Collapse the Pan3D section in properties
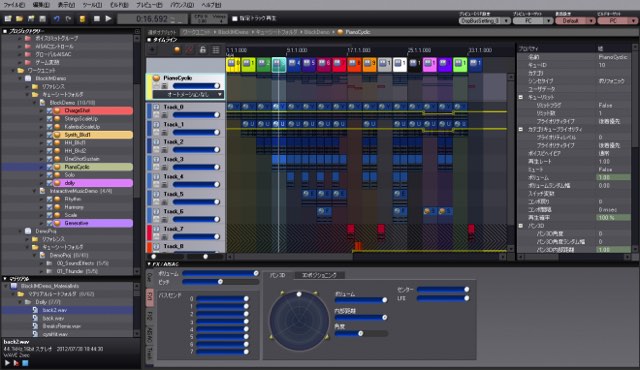 pos(521,226)
